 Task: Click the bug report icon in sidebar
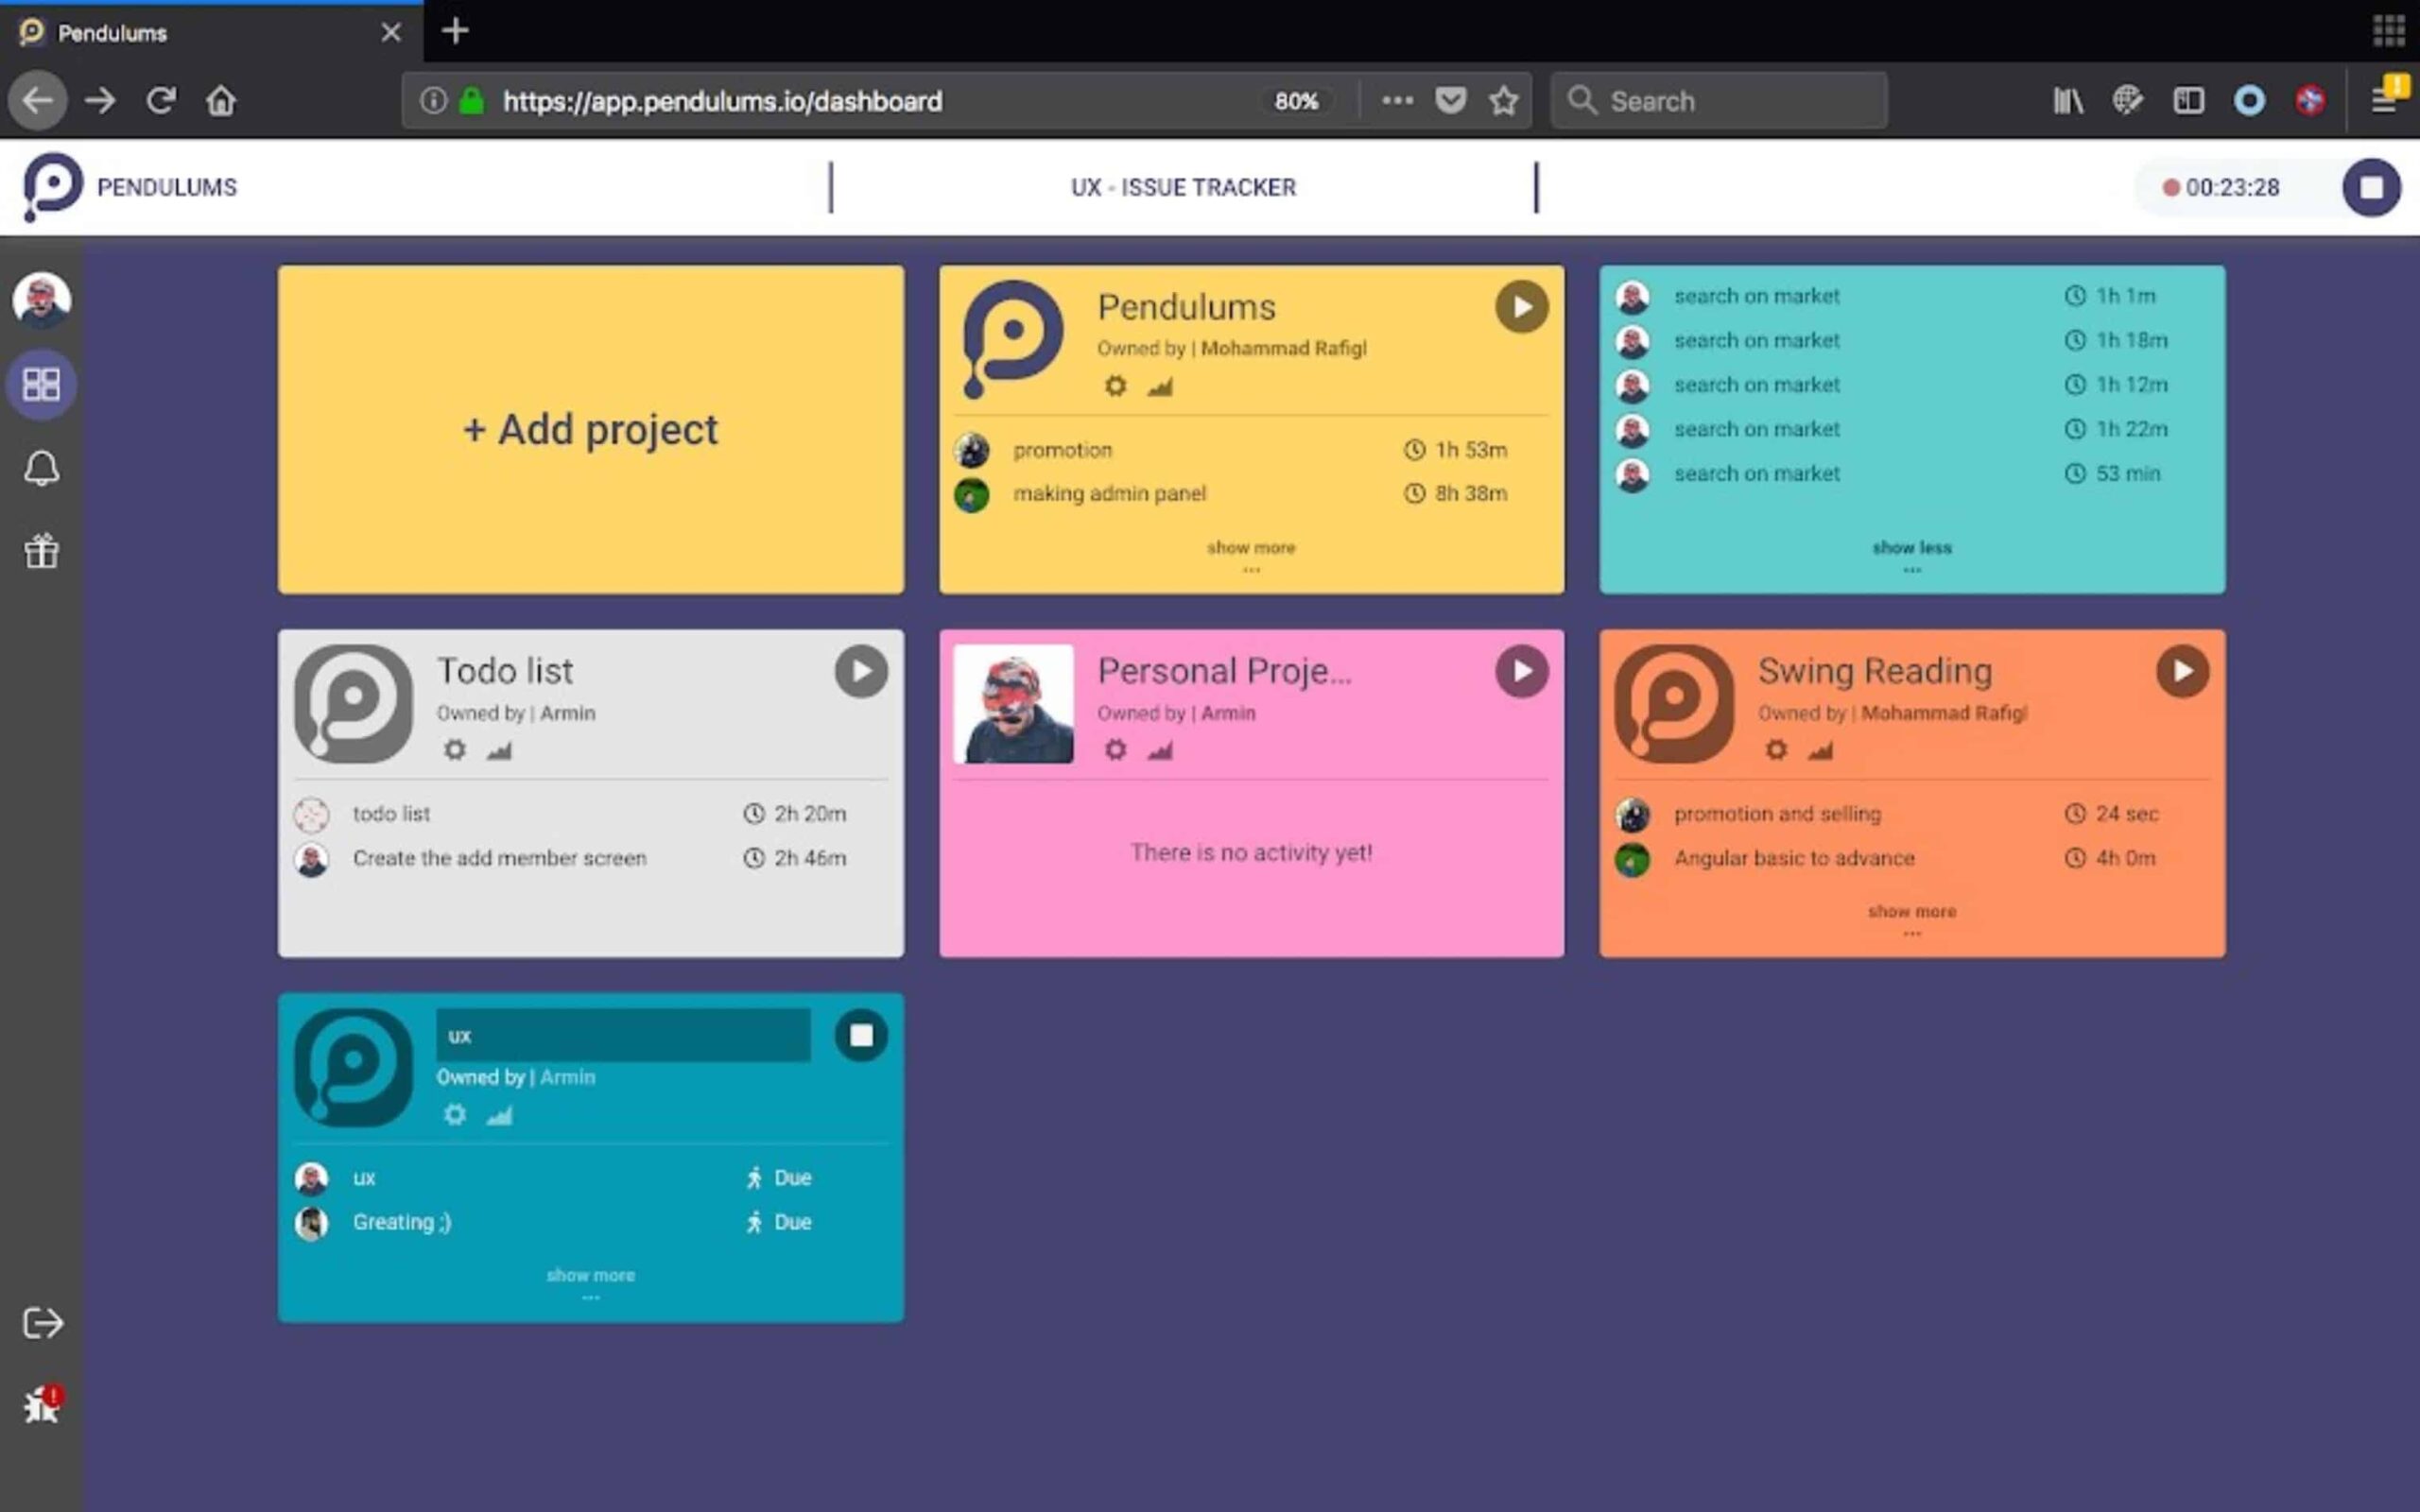tap(42, 1404)
